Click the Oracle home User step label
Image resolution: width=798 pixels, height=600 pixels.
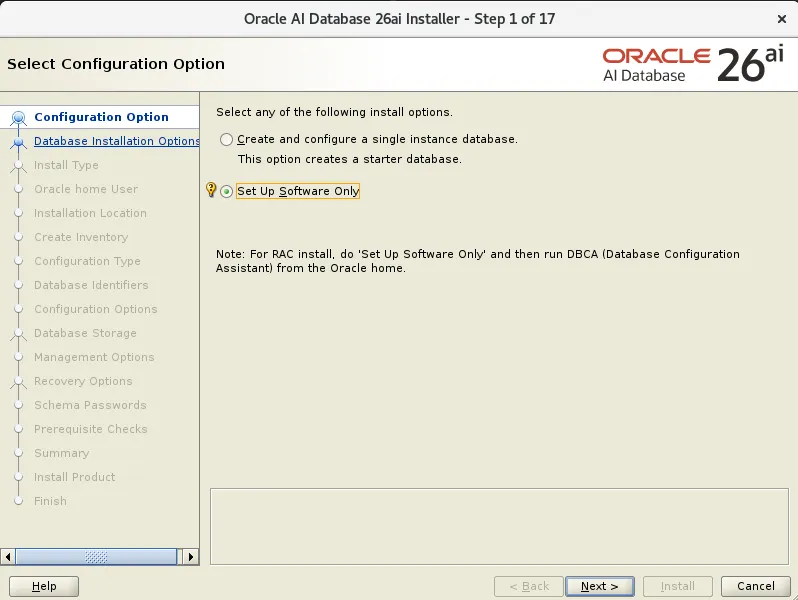86,189
